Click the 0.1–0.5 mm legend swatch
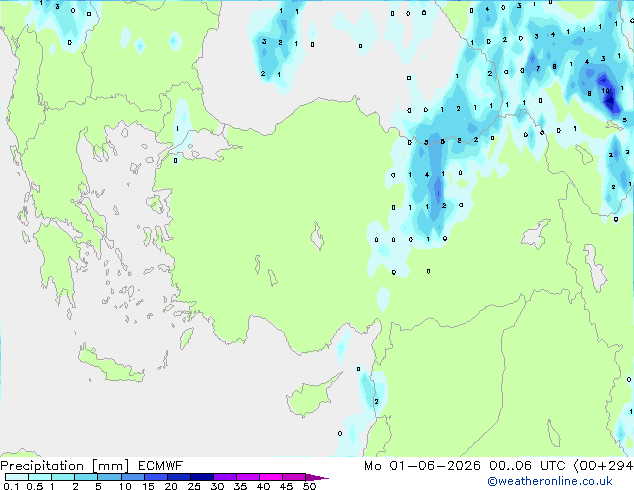This screenshot has height=490, width=634. tap(17, 477)
